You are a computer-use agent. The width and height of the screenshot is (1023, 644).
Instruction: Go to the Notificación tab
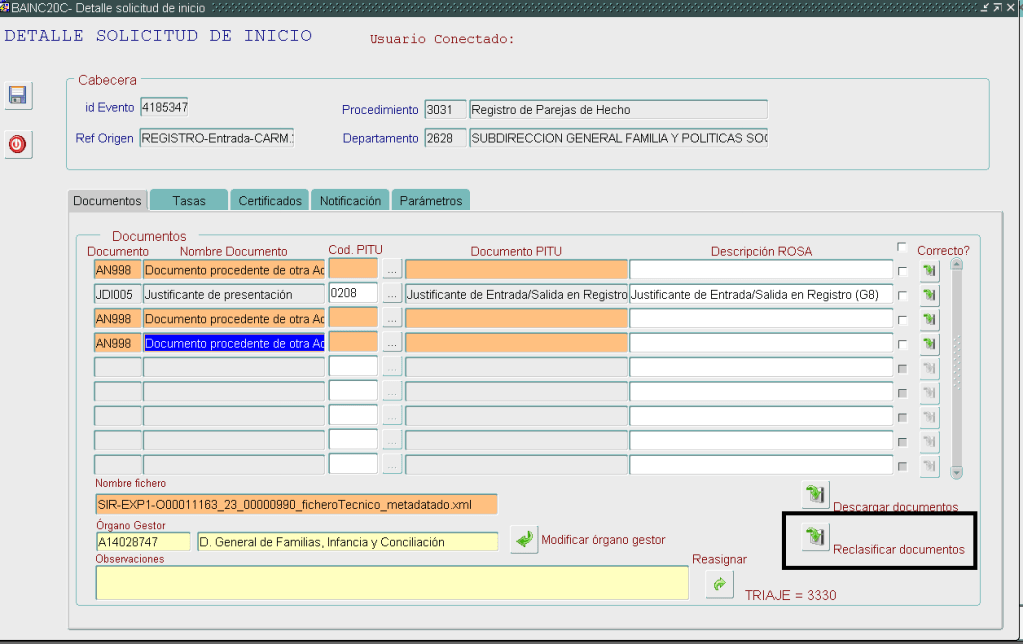(x=350, y=201)
